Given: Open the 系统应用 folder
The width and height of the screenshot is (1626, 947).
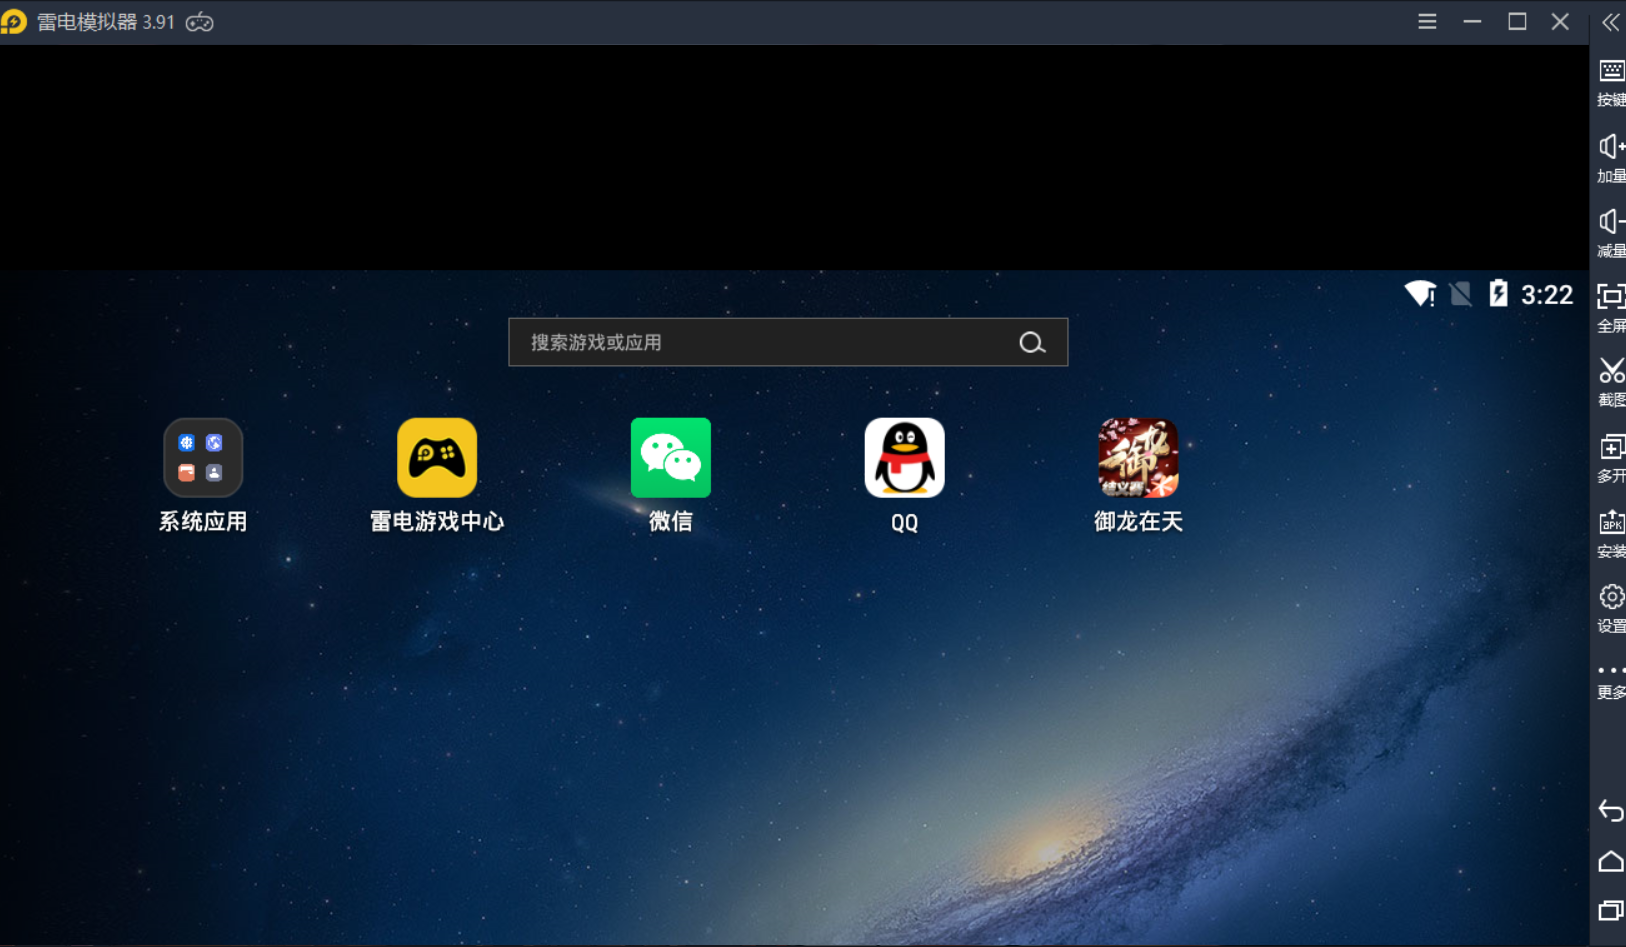Looking at the screenshot, I should 203,458.
